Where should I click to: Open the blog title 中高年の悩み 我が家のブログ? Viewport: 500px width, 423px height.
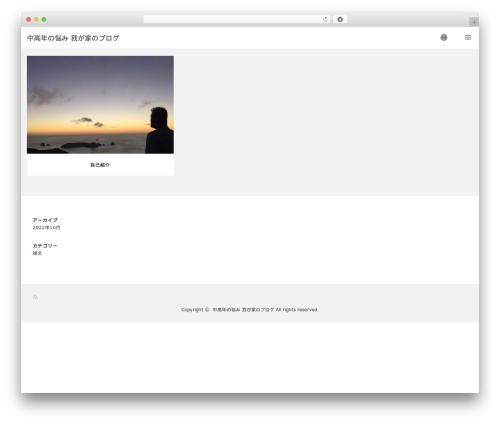(x=73, y=38)
